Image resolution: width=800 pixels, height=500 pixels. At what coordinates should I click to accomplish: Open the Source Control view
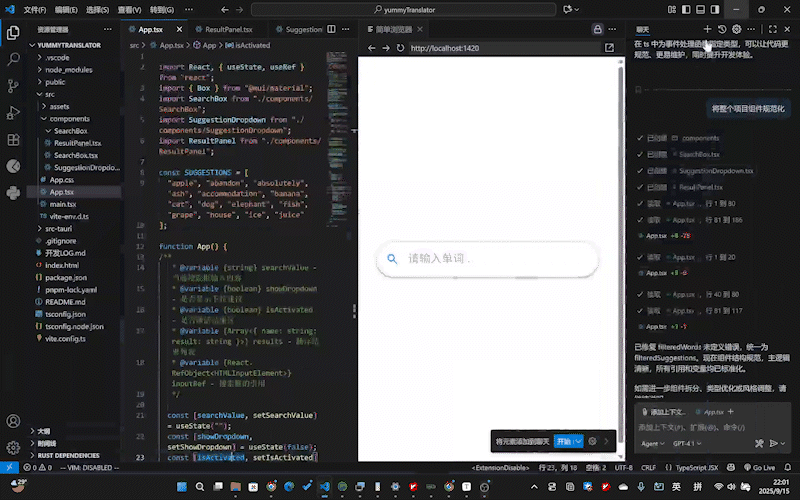(13, 87)
